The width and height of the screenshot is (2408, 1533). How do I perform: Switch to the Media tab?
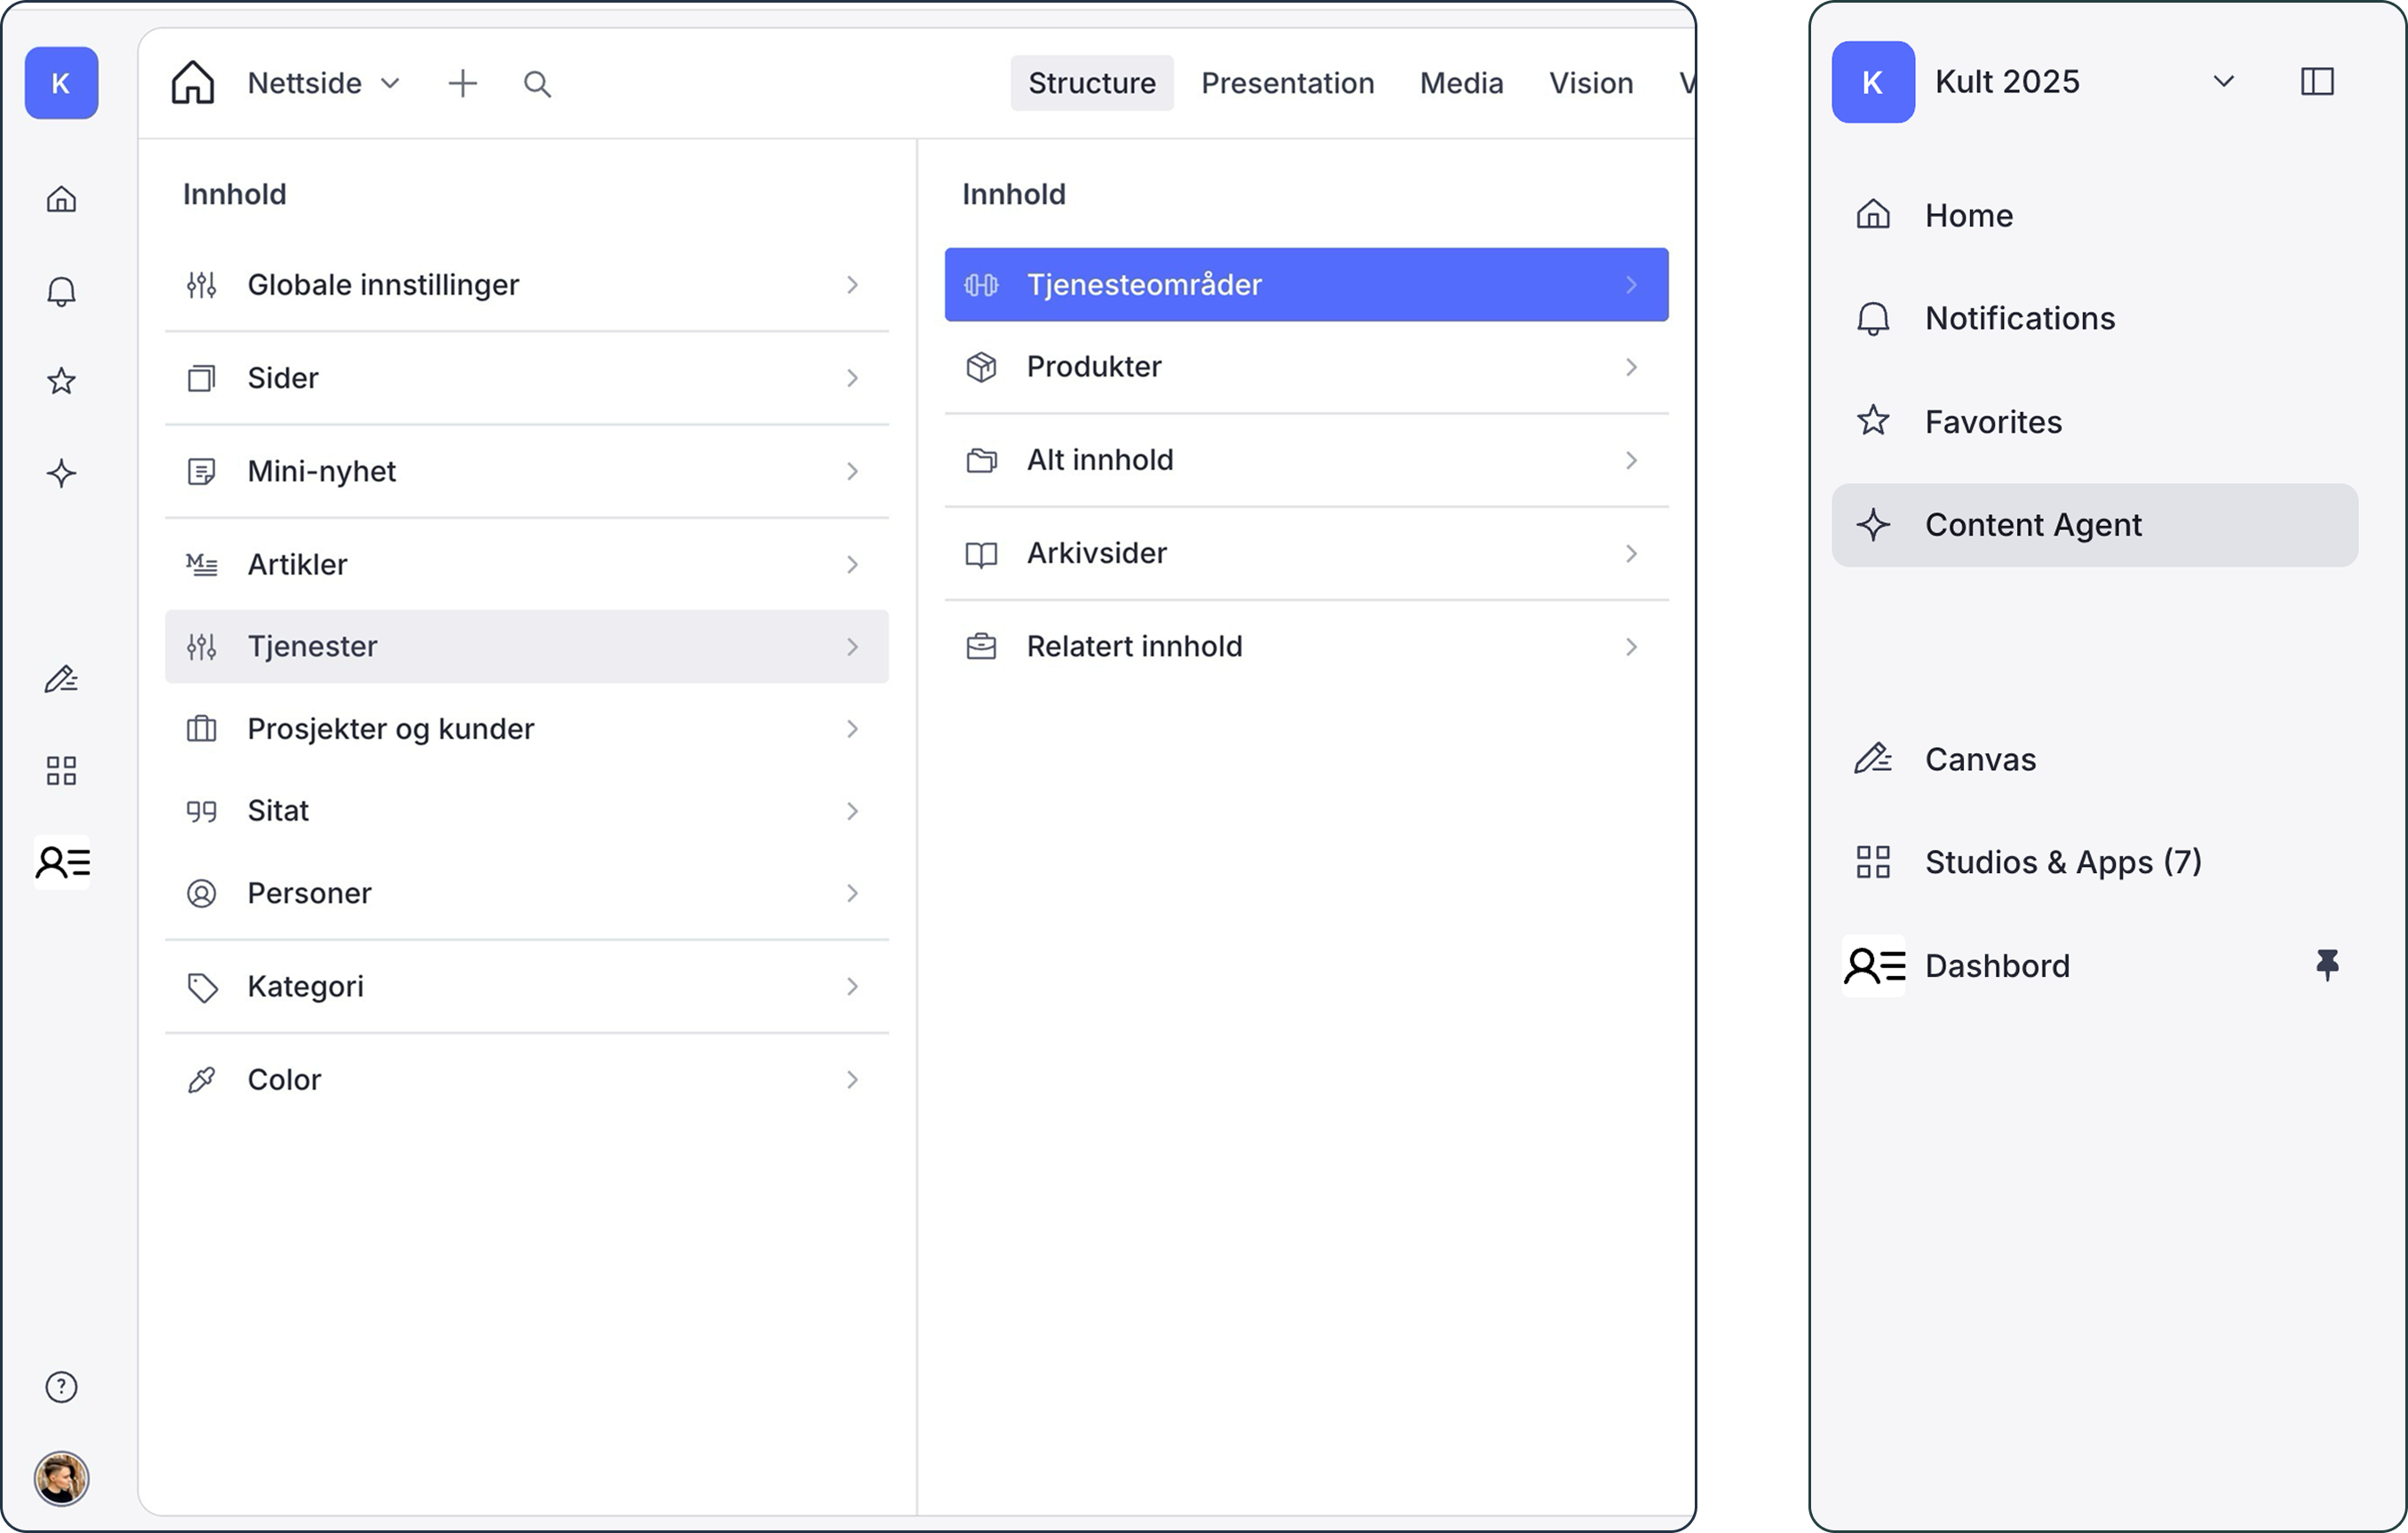(x=1461, y=83)
